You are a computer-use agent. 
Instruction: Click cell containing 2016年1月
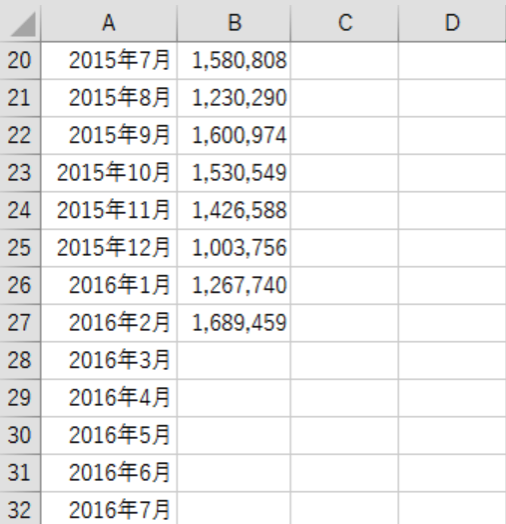[109, 285]
